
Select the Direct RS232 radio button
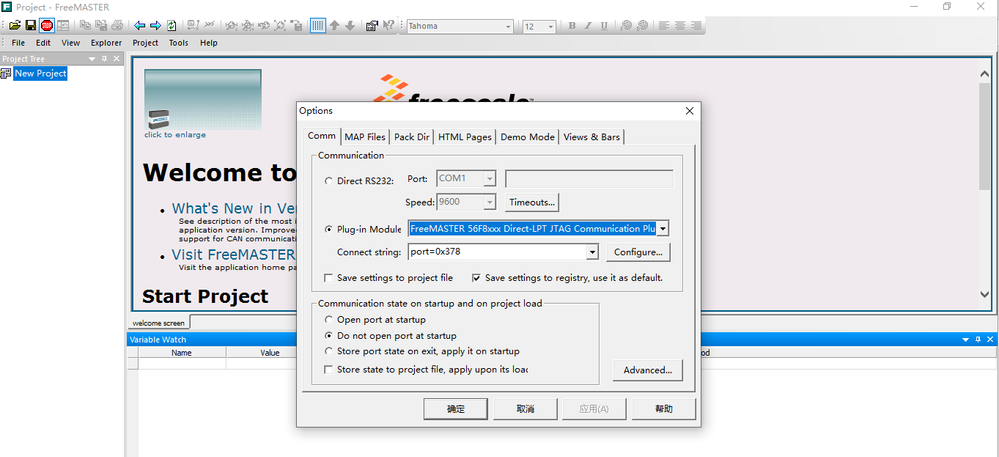[x=328, y=181]
